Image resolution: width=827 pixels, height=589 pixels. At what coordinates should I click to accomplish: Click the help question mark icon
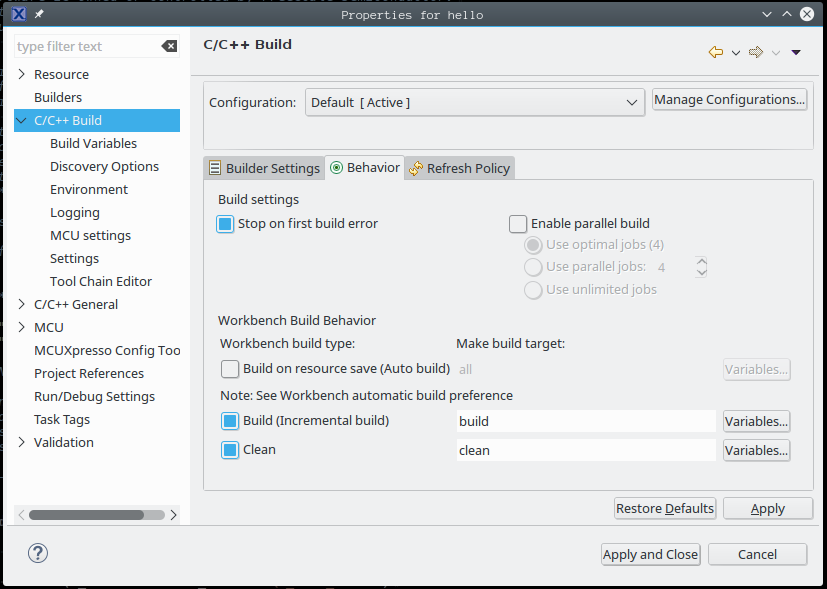point(38,553)
